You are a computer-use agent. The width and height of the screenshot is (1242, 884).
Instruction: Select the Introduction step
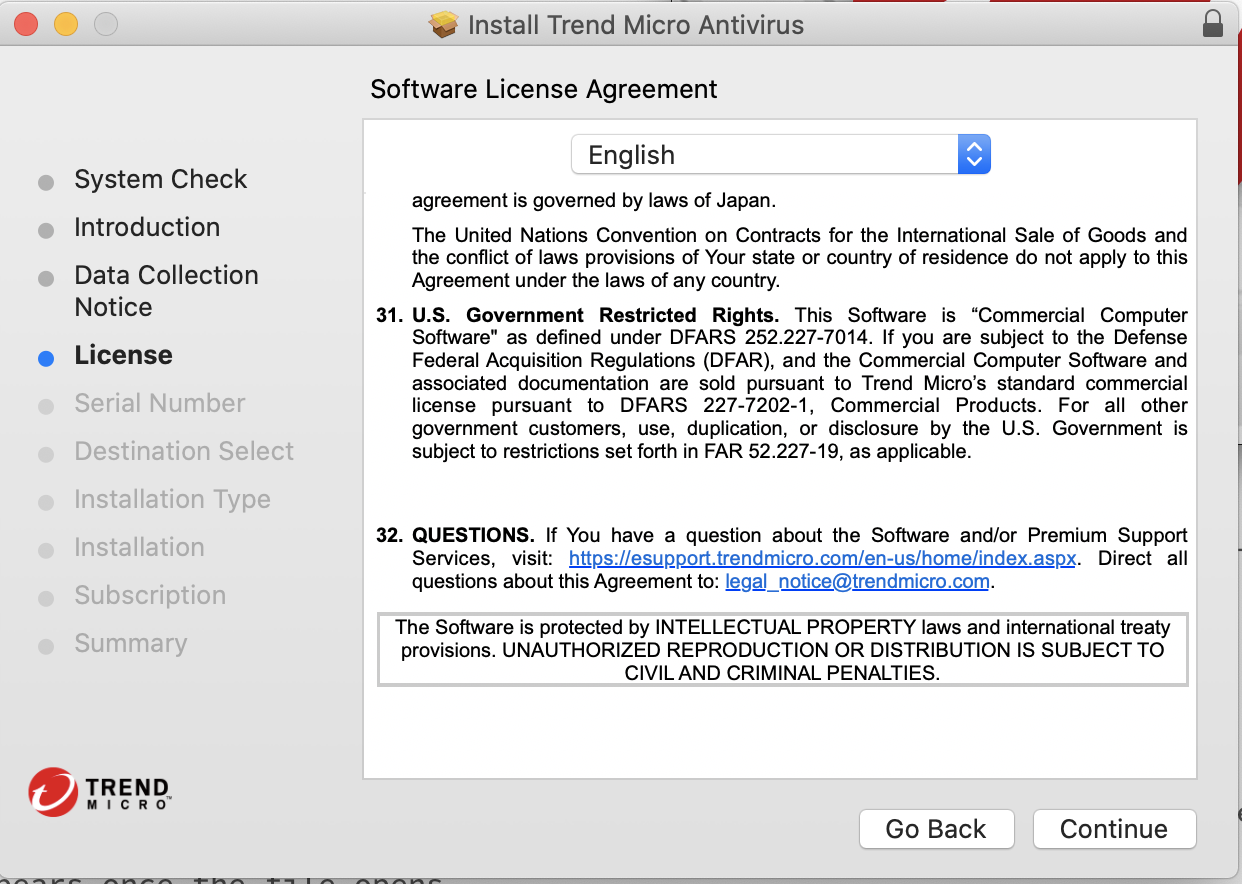[147, 227]
